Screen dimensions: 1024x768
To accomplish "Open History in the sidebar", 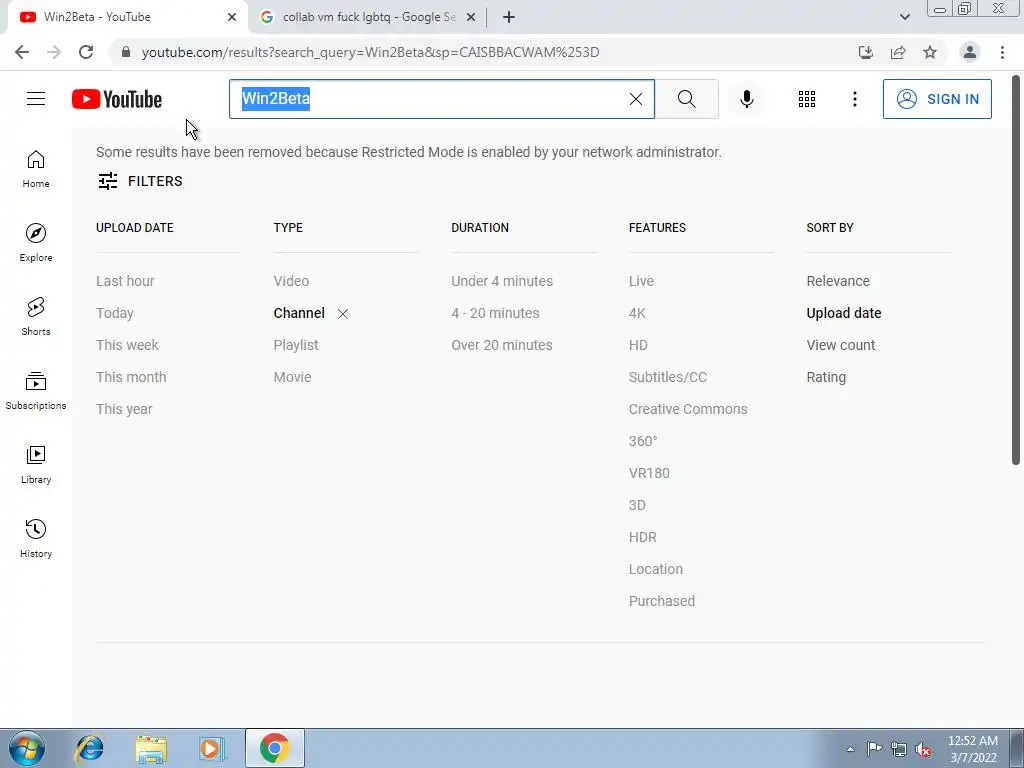I will point(36,539).
